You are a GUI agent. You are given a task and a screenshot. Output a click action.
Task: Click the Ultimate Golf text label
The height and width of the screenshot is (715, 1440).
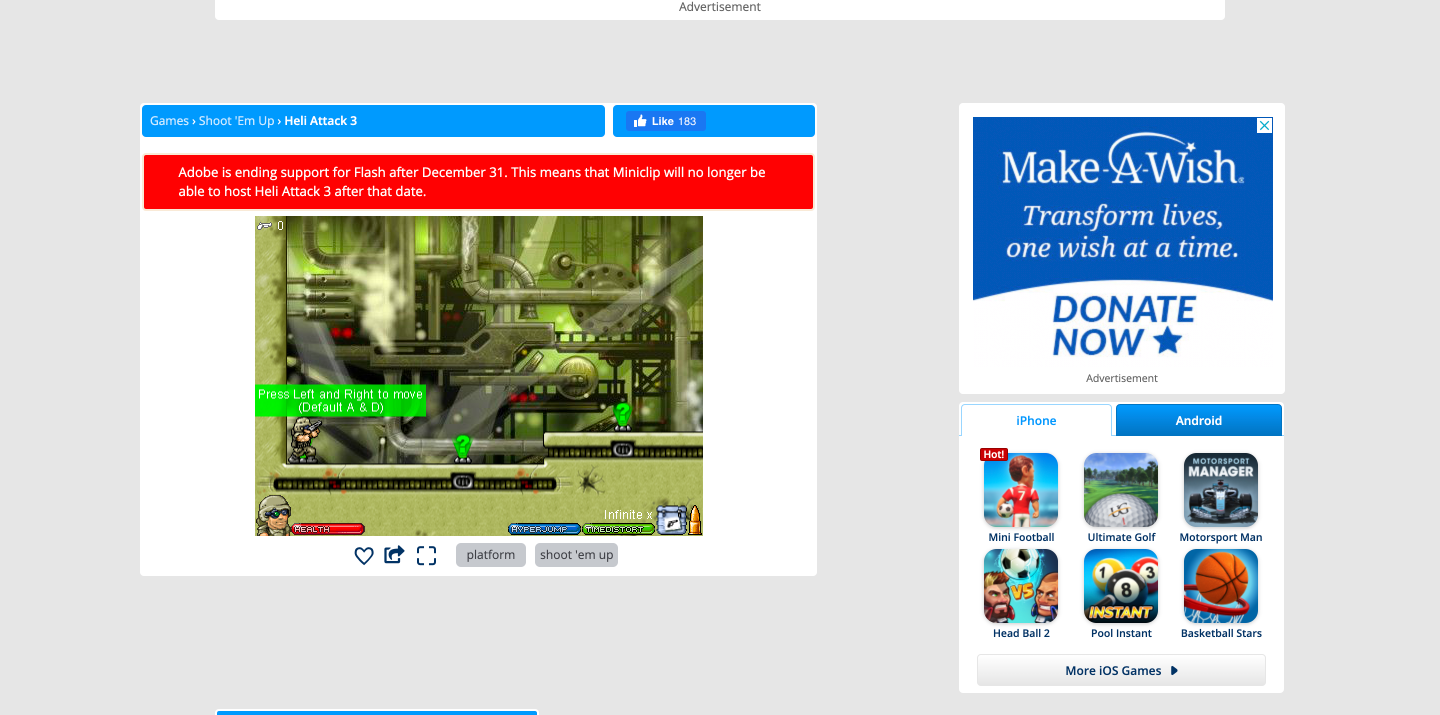[1121, 537]
